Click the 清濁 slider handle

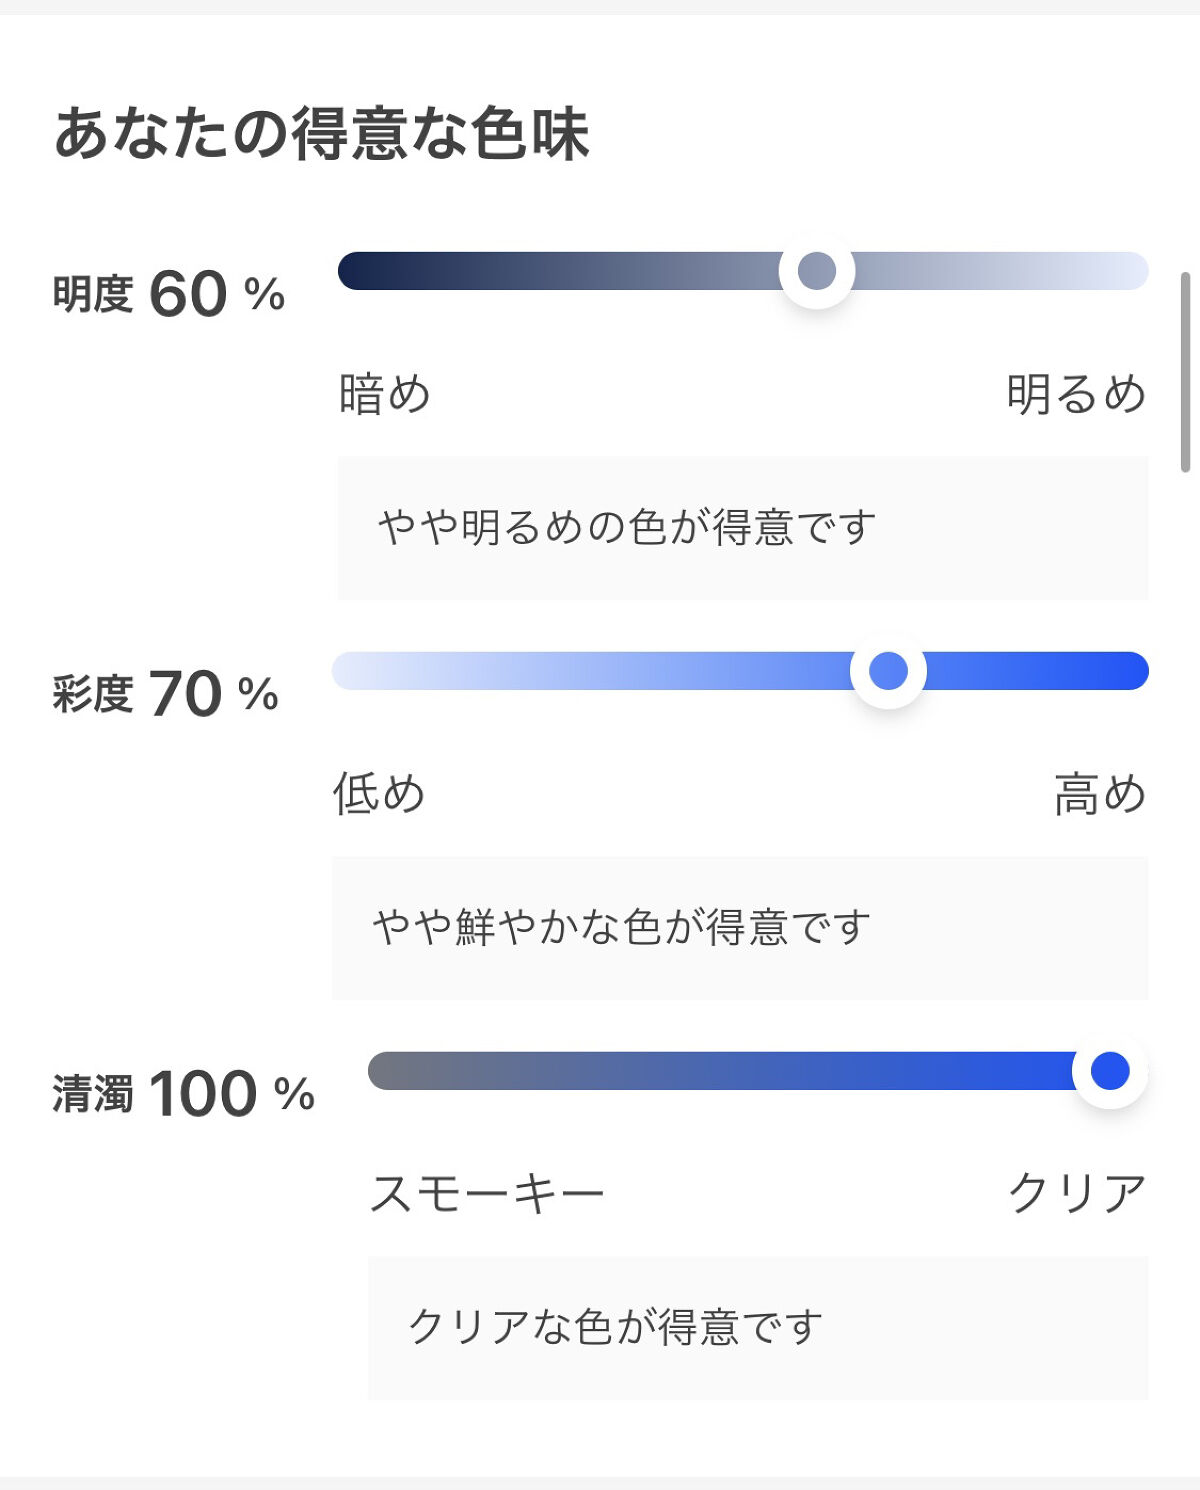coord(1109,1071)
